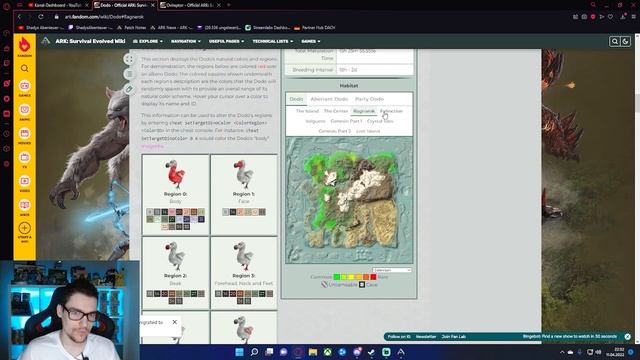Click the browser address bar URL
This screenshot has height=360, width=640.
[x=104, y=17]
